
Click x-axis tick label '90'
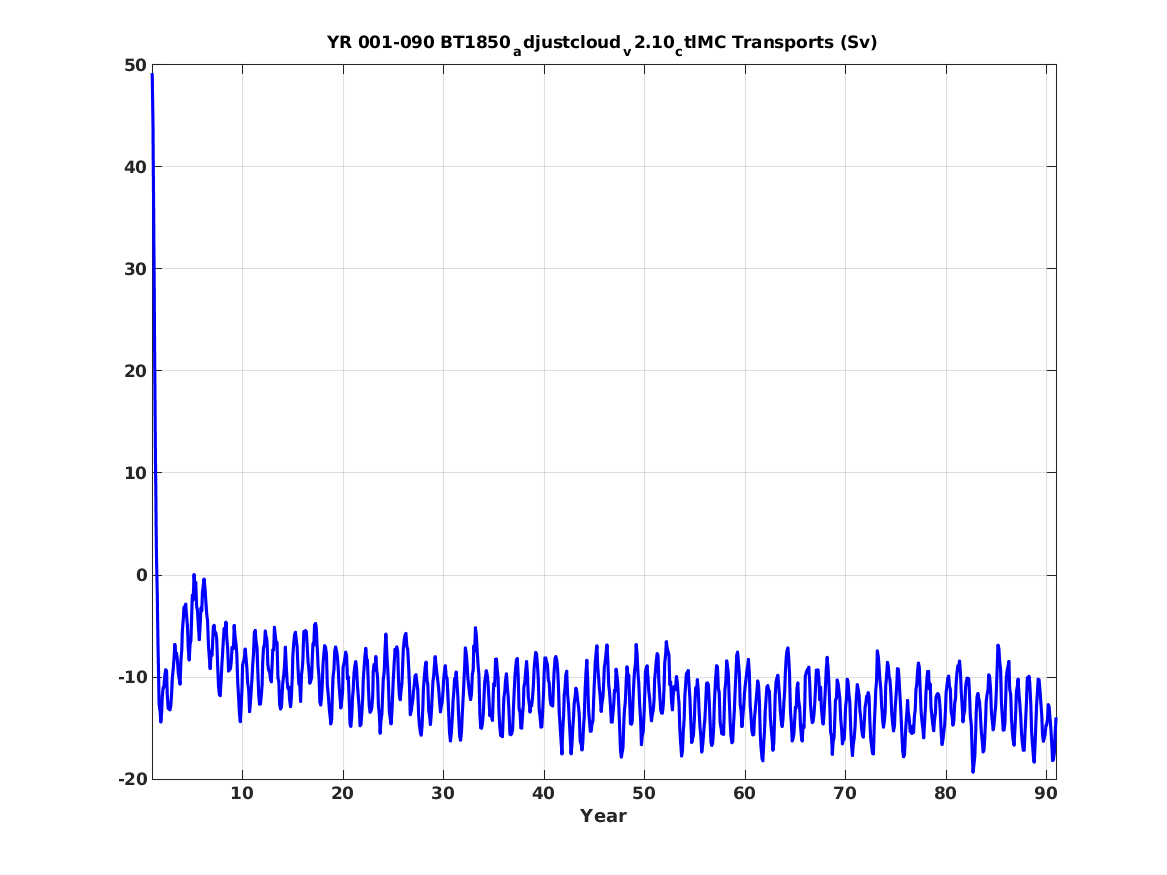point(1046,794)
